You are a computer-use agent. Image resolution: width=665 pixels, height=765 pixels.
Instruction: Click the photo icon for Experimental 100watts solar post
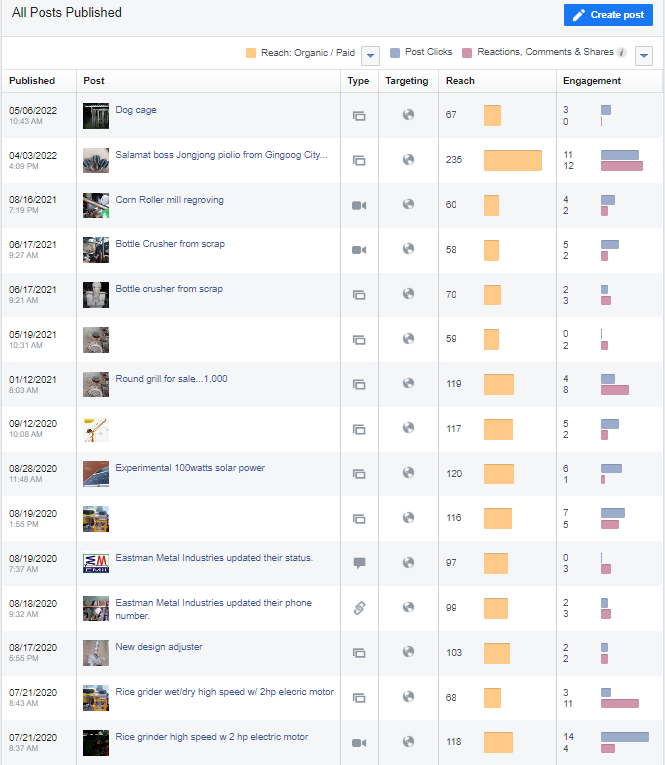click(x=359, y=474)
